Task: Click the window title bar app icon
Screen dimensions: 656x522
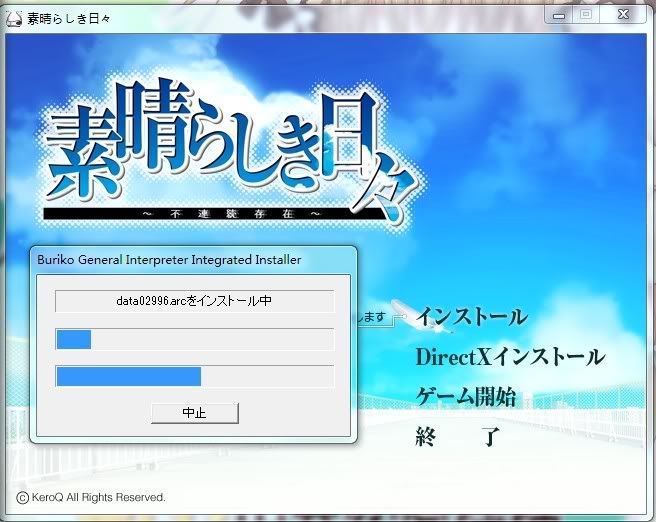Action: point(14,18)
